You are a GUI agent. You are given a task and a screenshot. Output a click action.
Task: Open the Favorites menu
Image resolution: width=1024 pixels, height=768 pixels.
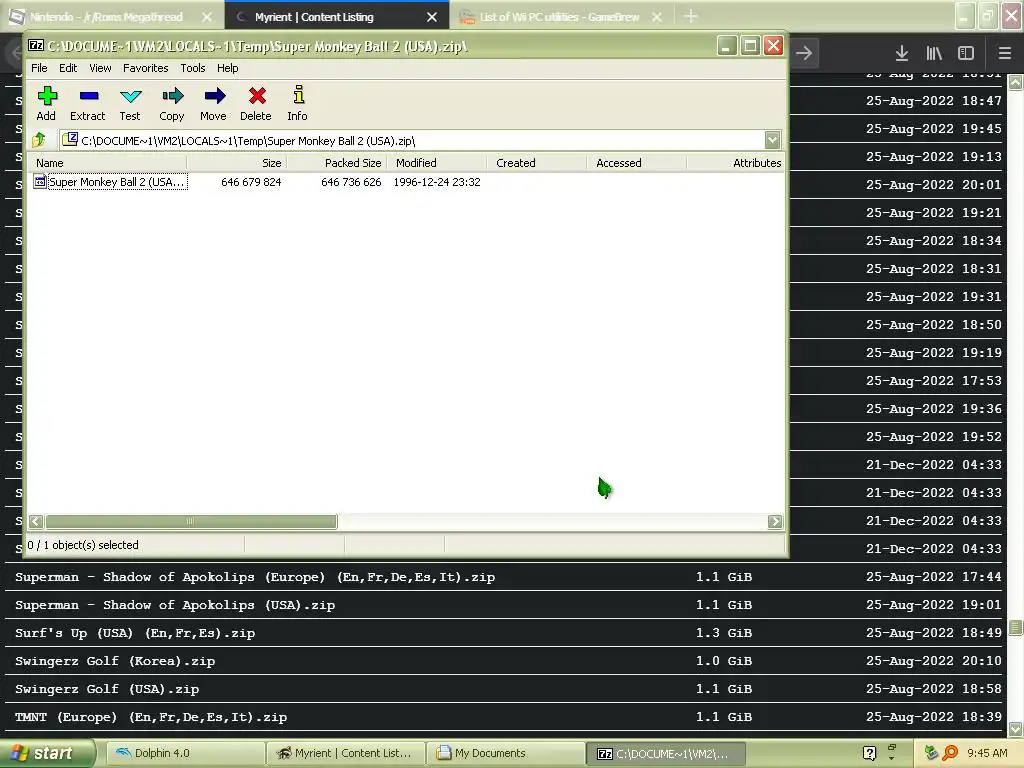coord(146,68)
